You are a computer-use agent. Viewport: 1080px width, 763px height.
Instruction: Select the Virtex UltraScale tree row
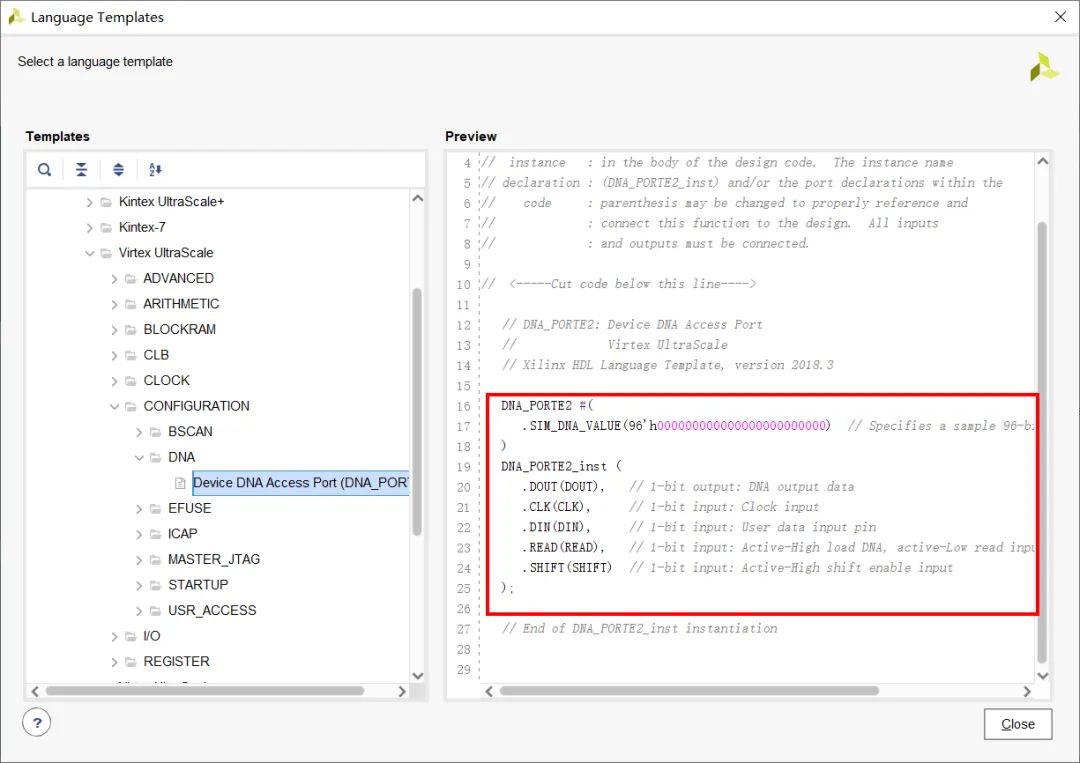[166, 253]
